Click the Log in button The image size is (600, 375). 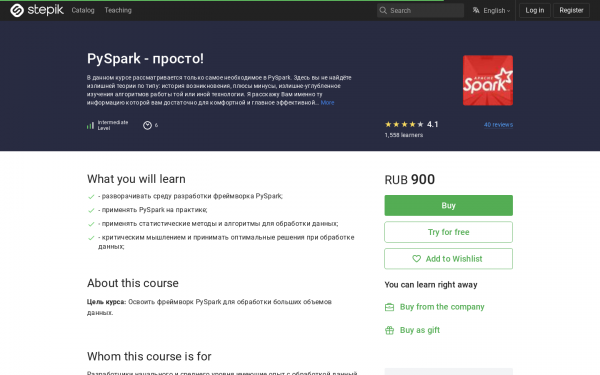point(535,10)
